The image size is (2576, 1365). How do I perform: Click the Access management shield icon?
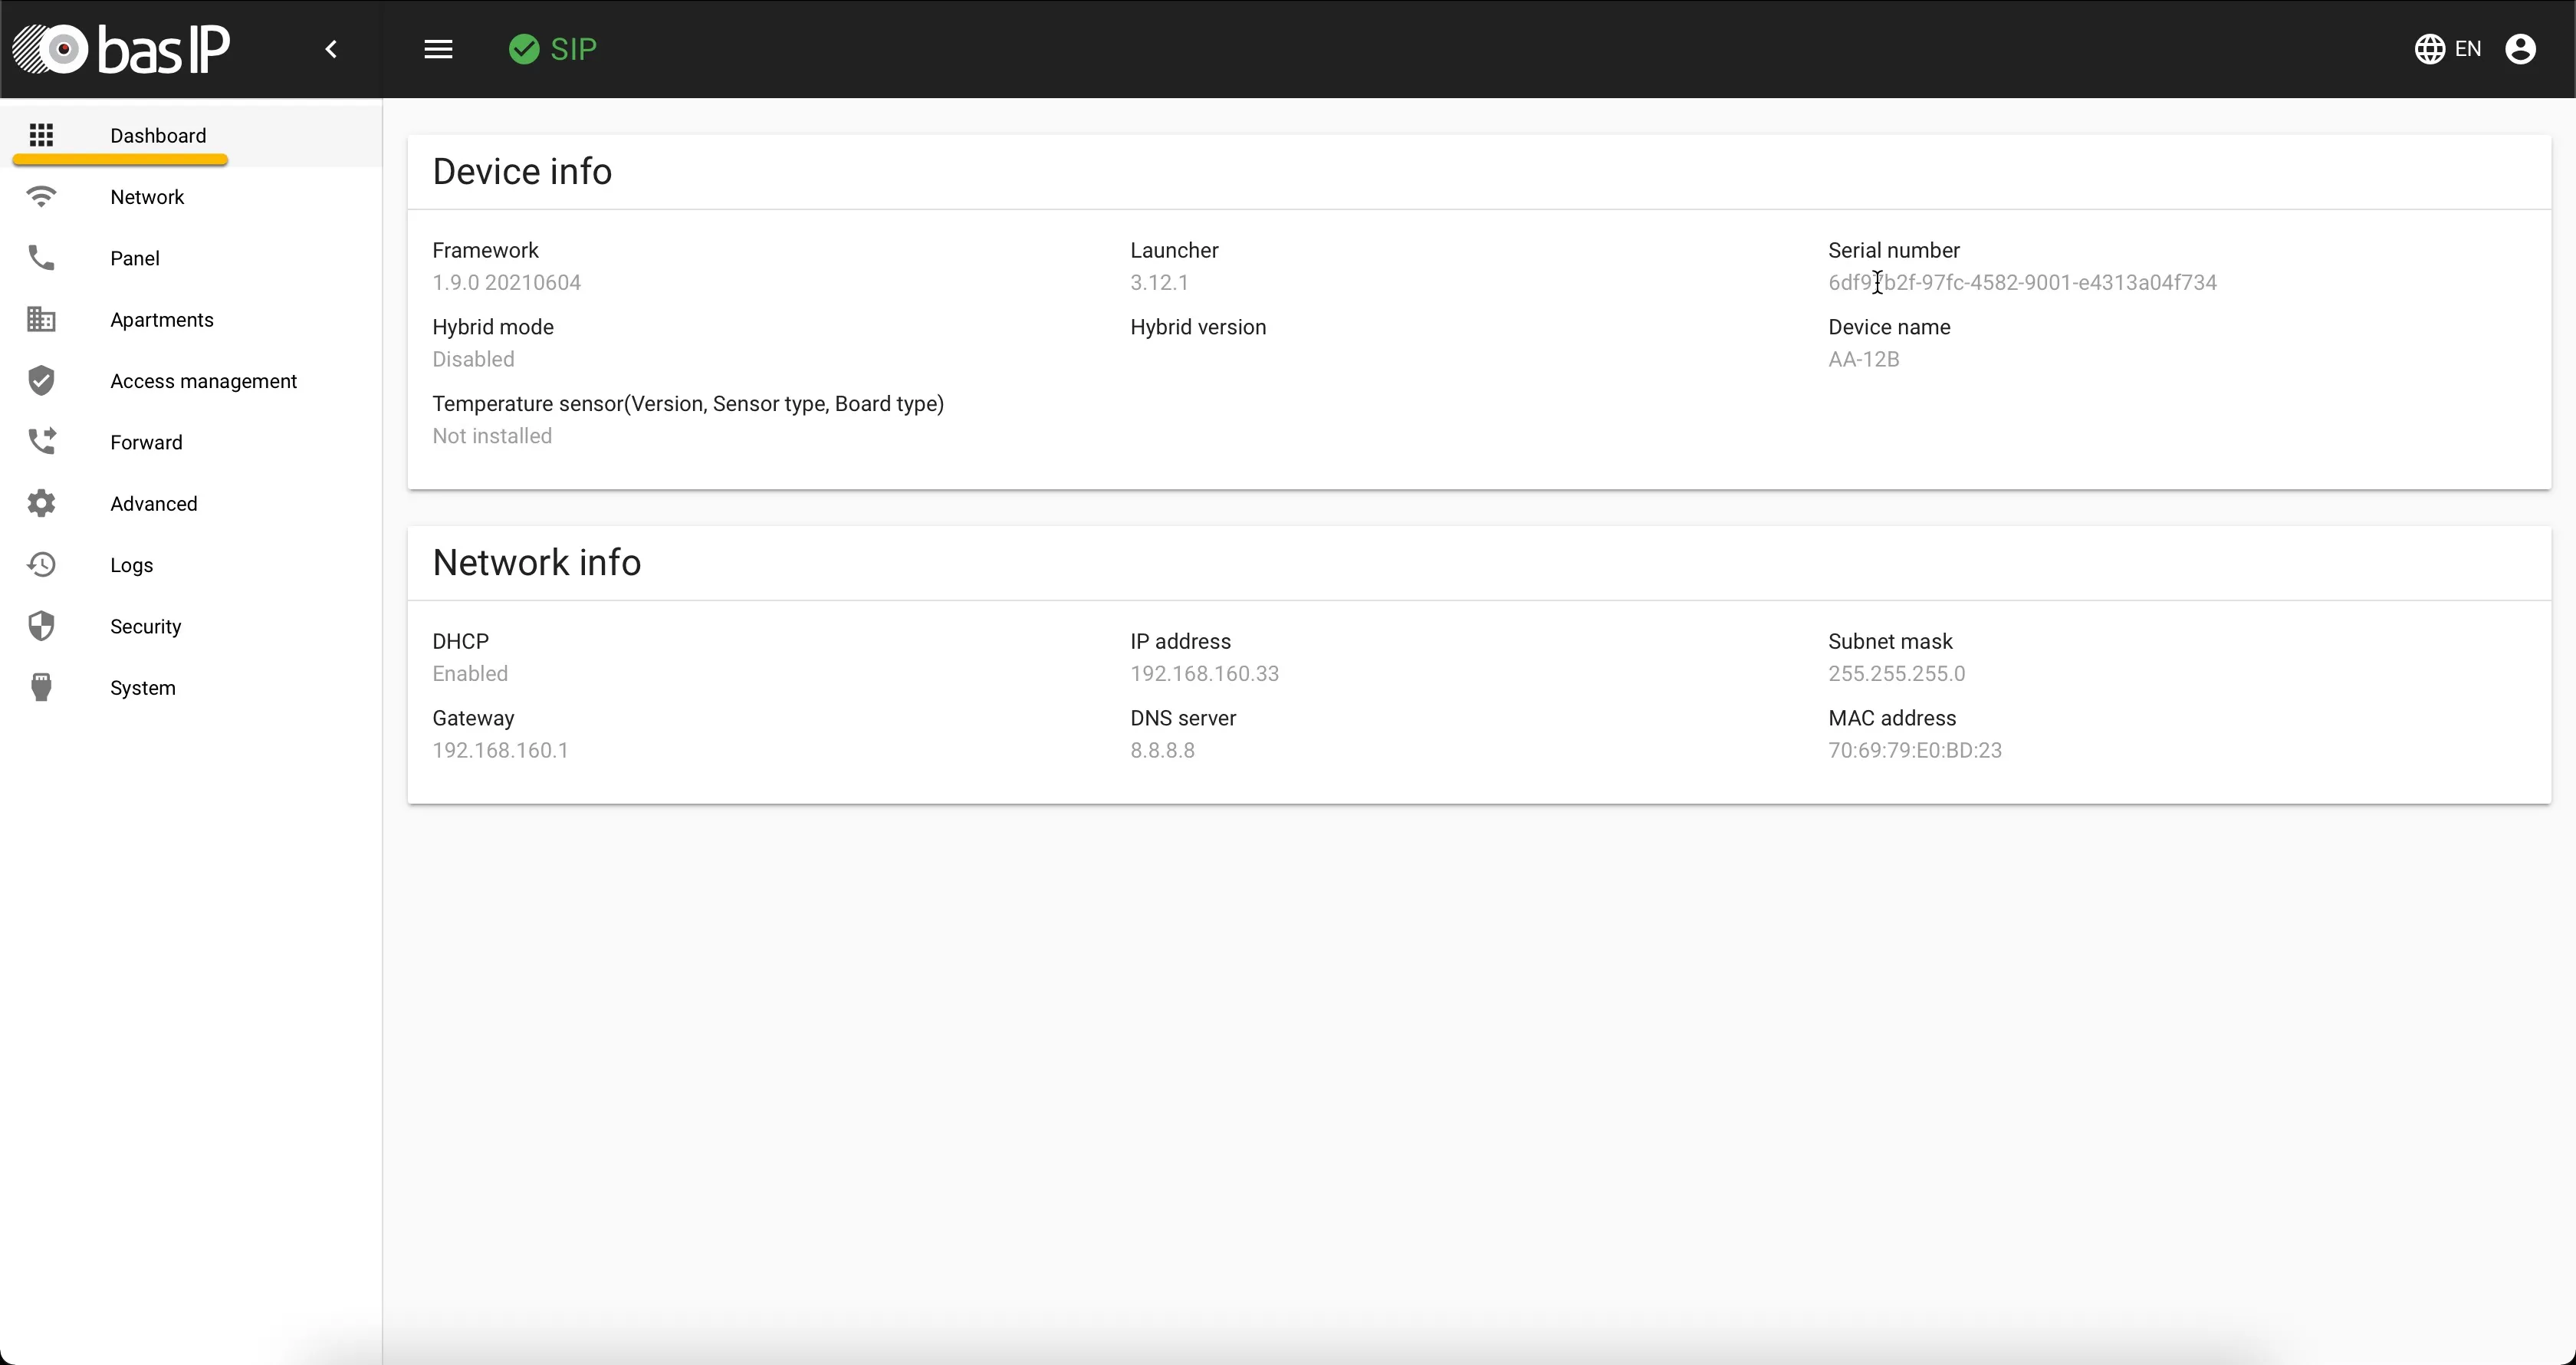[x=41, y=381]
